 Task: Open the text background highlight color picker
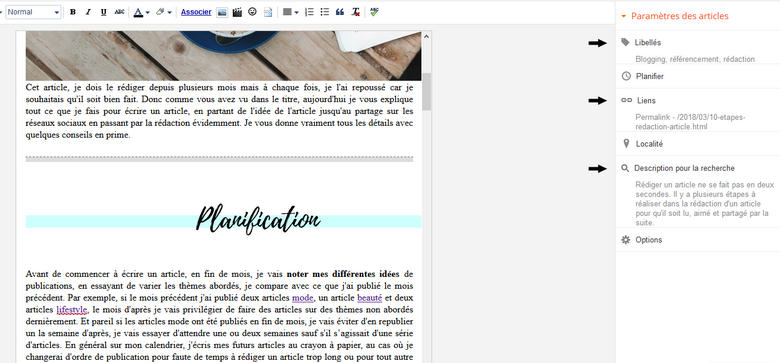click(x=164, y=12)
